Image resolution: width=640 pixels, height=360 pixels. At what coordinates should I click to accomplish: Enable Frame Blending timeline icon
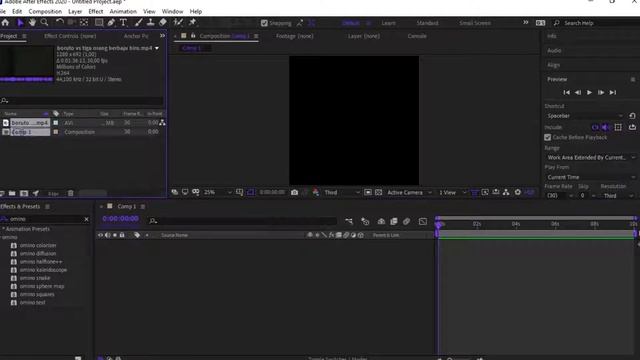pos(394,221)
